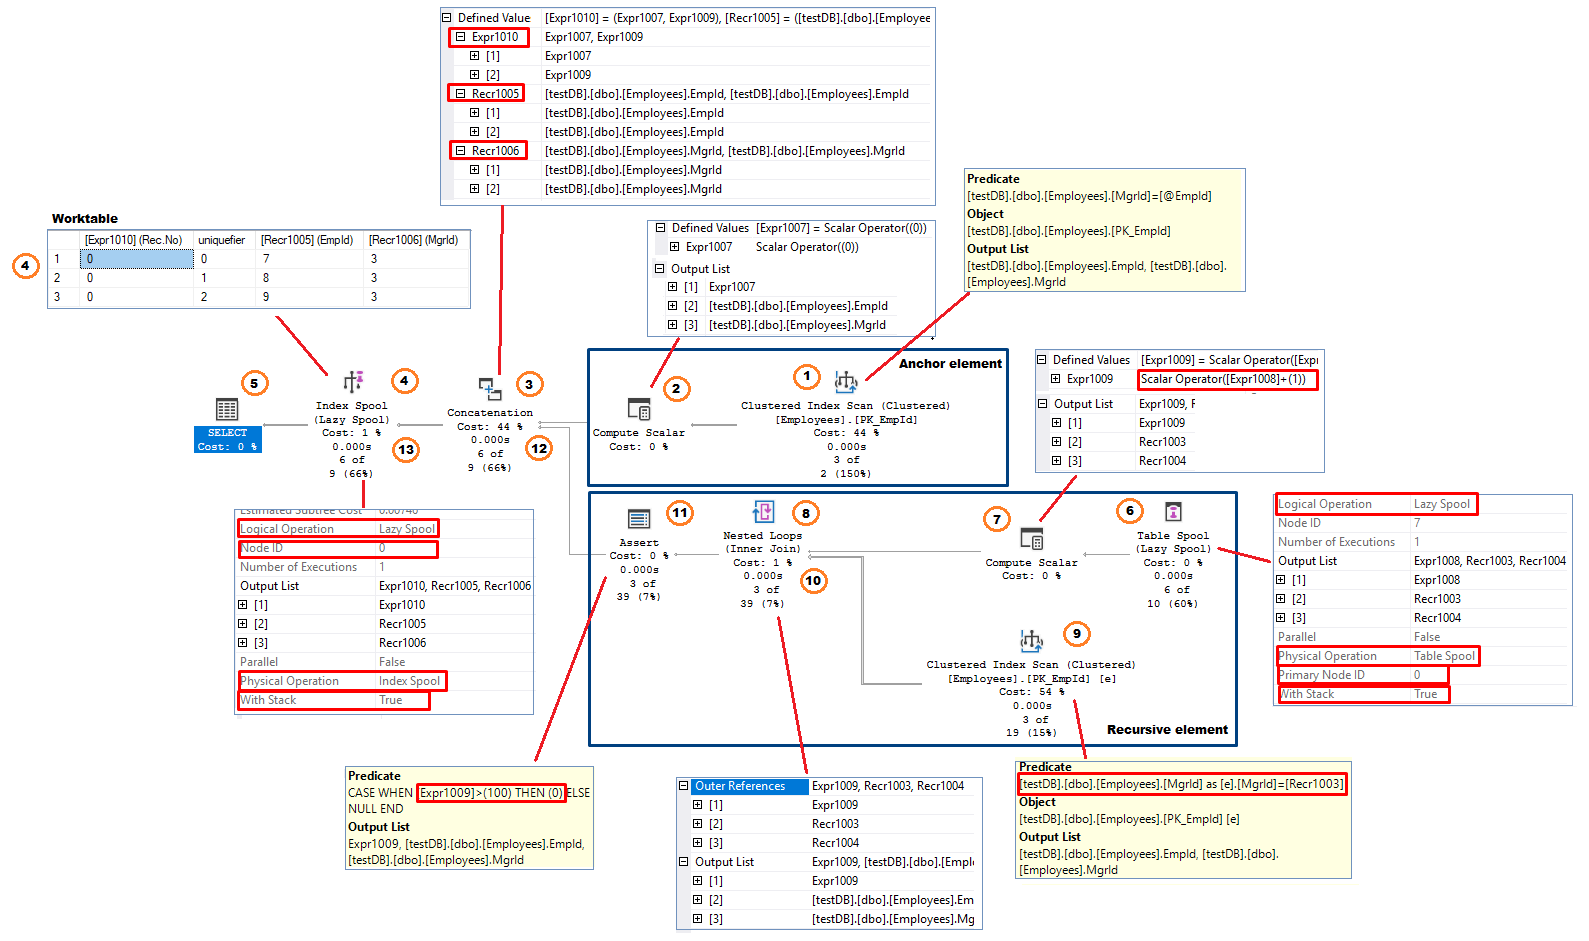The width and height of the screenshot is (1589, 941).
Task: Click the recursive Clustered Index Scan [e] icon
Action: point(1031,640)
